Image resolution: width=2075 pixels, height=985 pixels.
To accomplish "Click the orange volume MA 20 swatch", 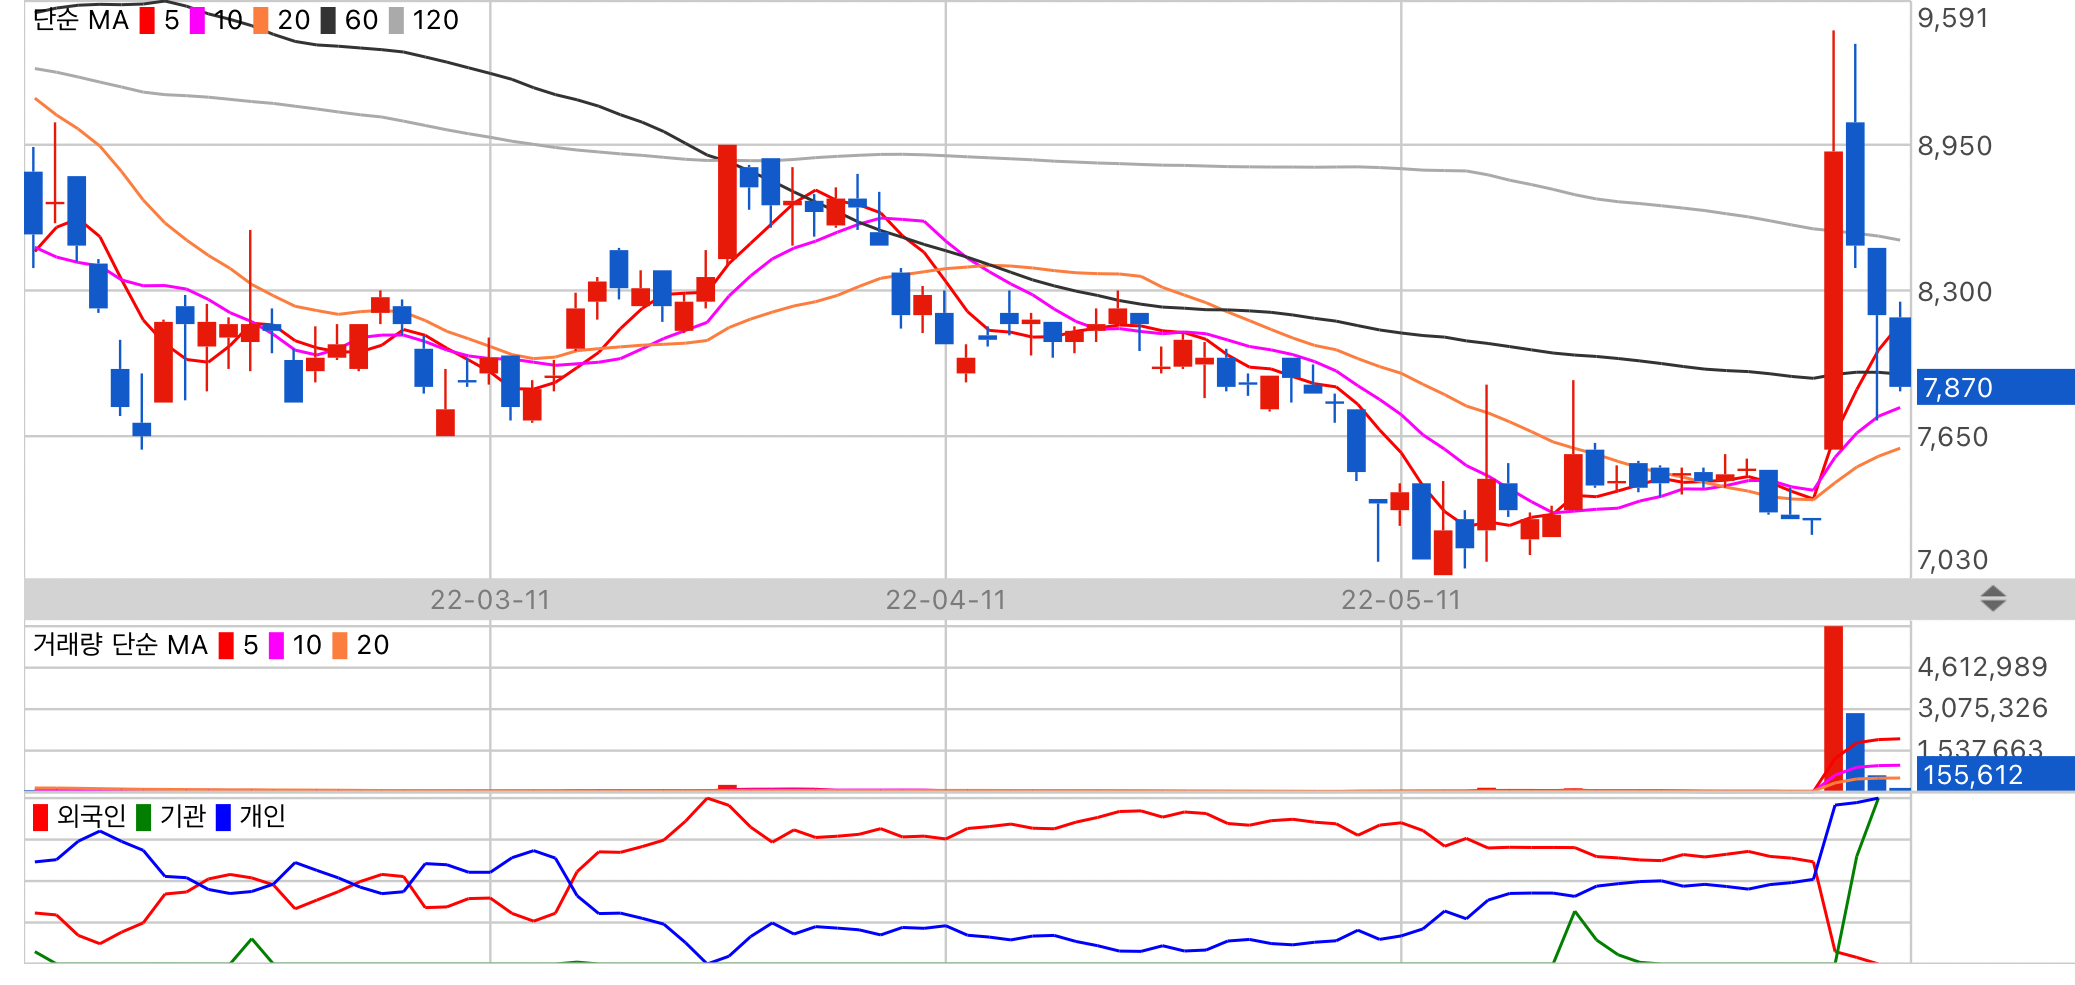I will pyautogui.click(x=340, y=645).
